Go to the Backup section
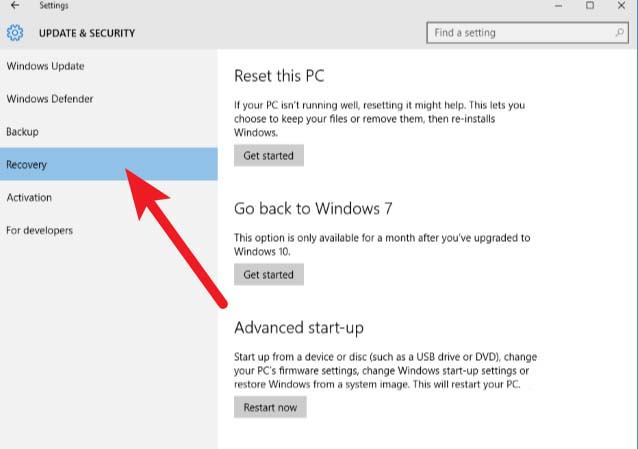Screen dimensions: 638x449 pos(22,132)
